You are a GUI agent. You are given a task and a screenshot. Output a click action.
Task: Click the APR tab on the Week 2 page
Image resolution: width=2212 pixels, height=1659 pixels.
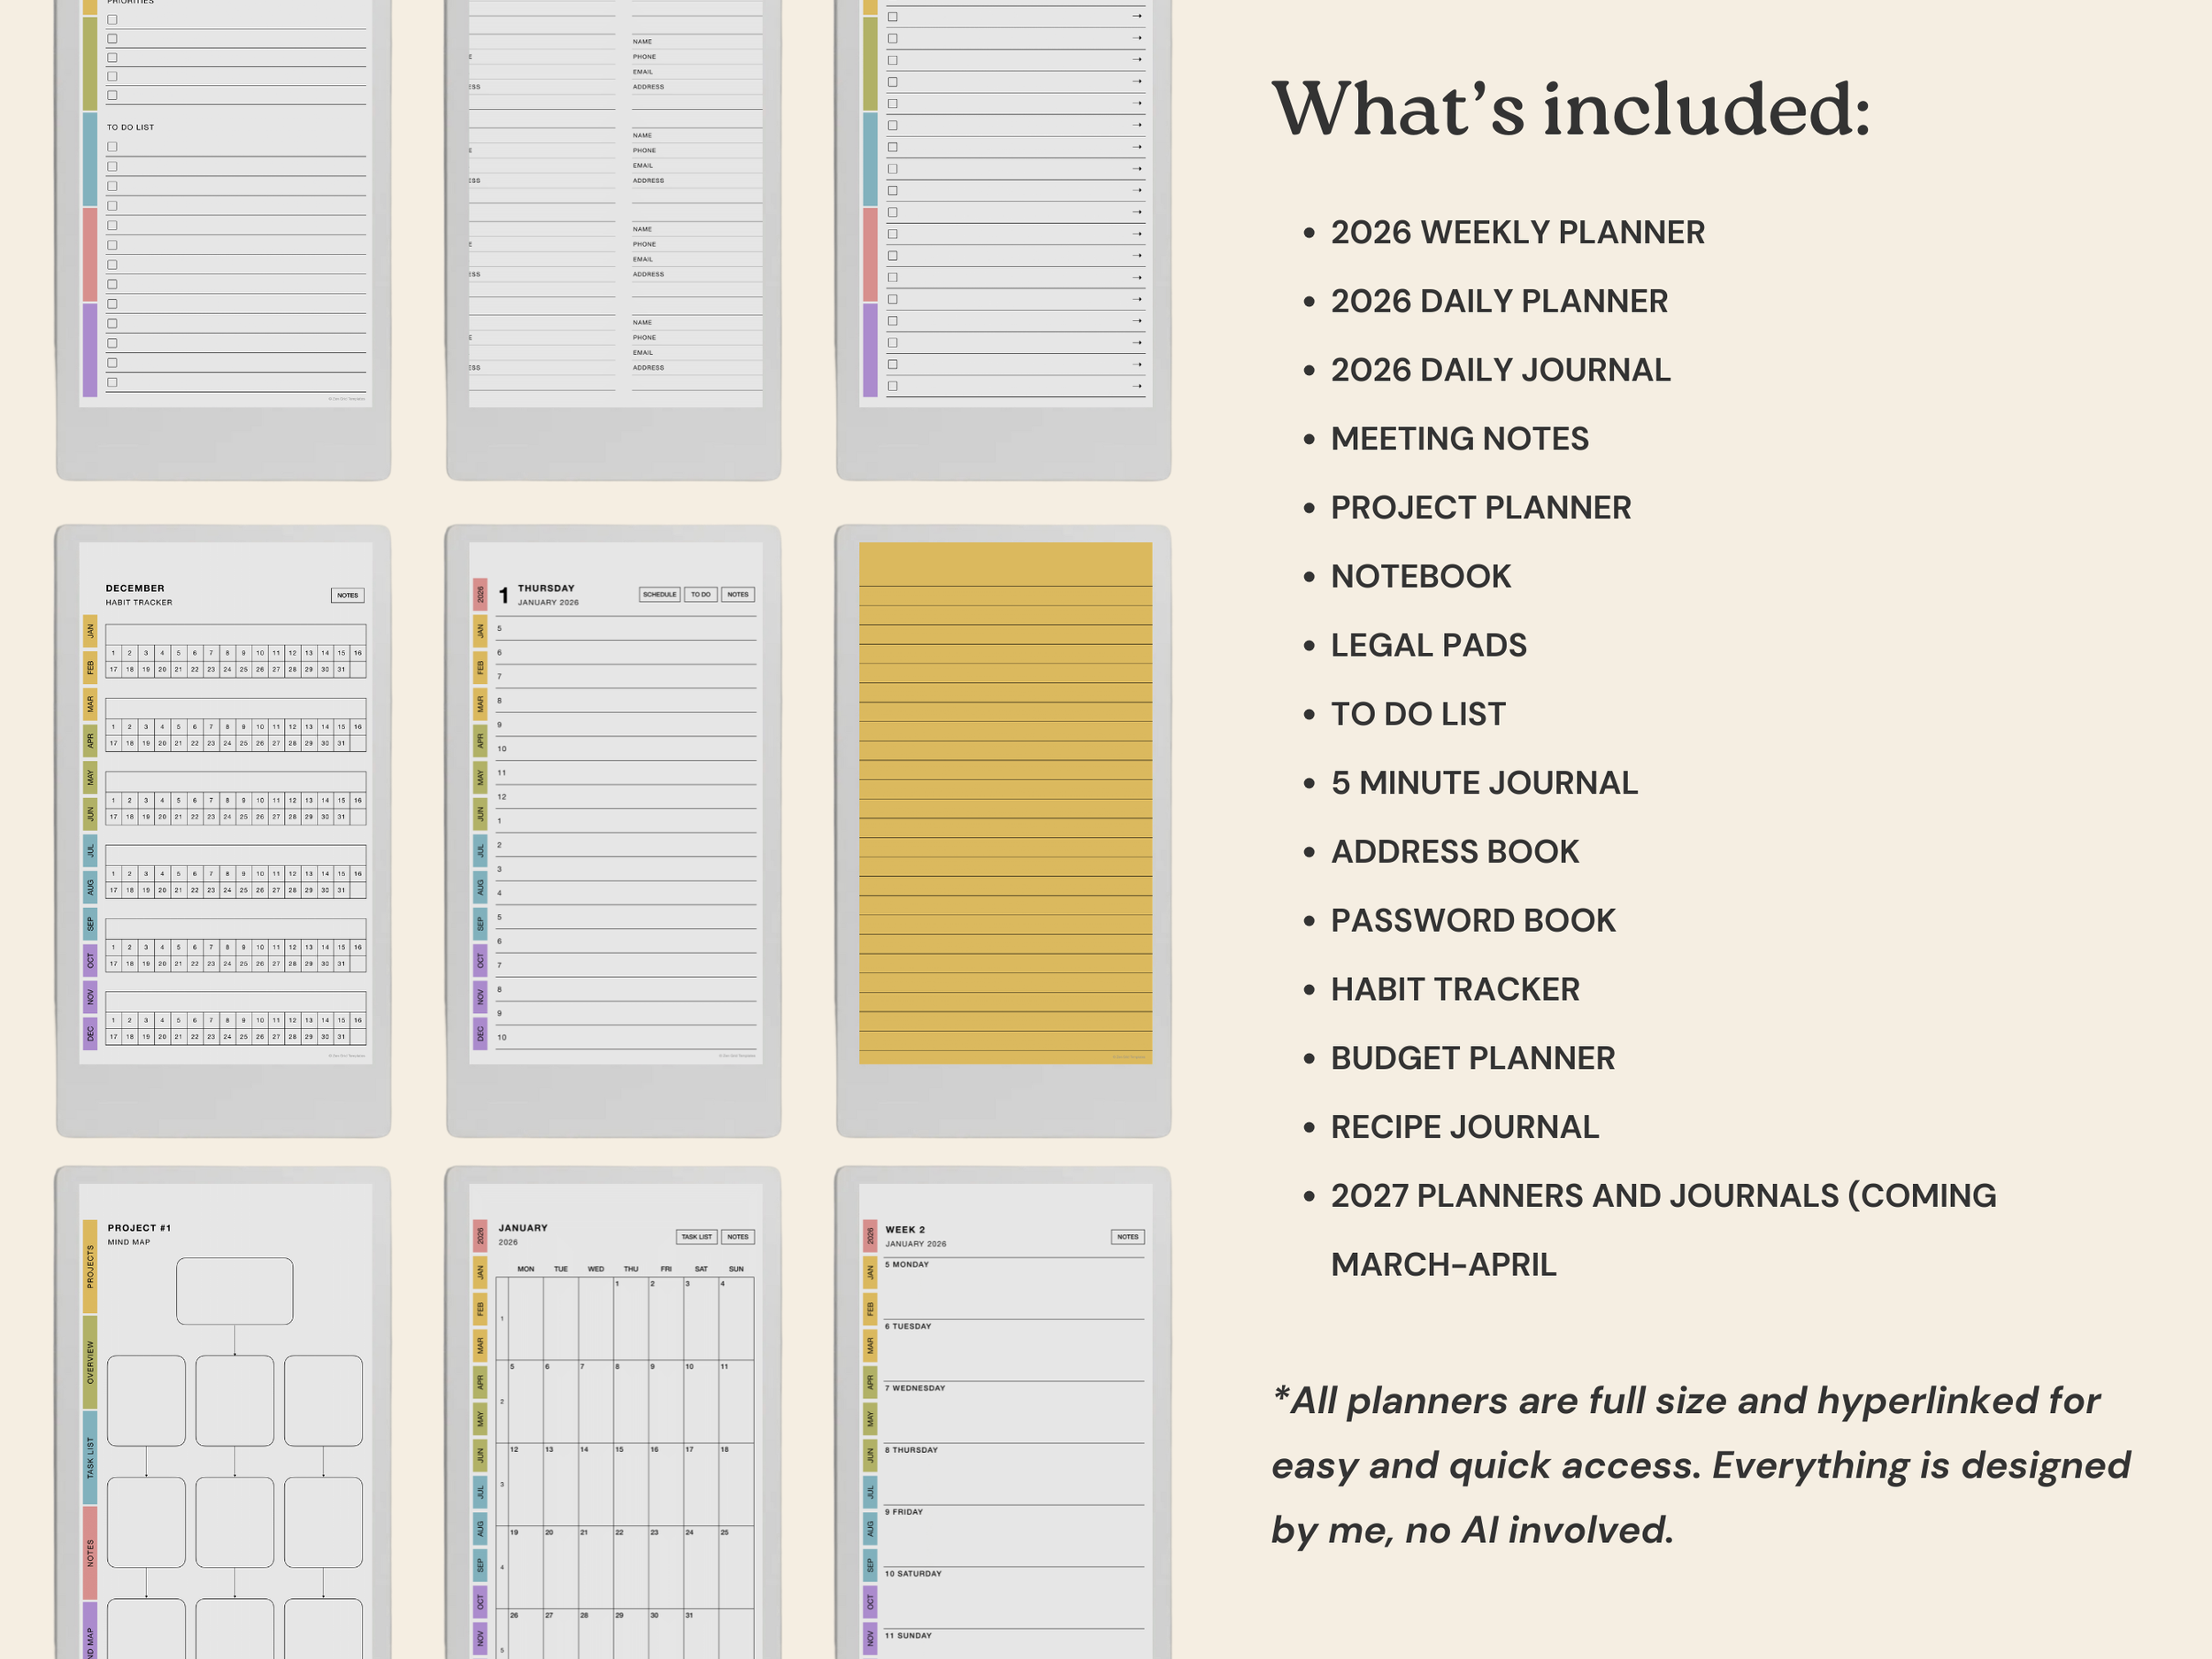coord(870,1382)
